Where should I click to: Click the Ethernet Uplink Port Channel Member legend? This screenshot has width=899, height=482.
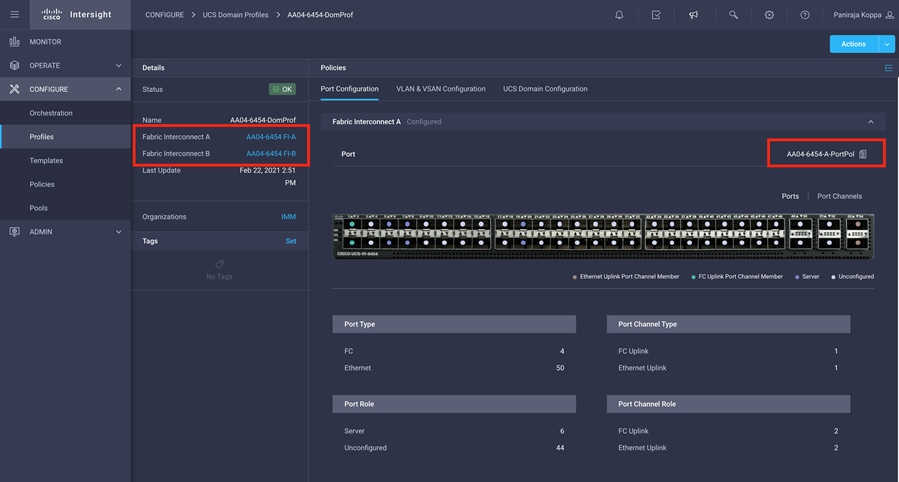tap(626, 276)
